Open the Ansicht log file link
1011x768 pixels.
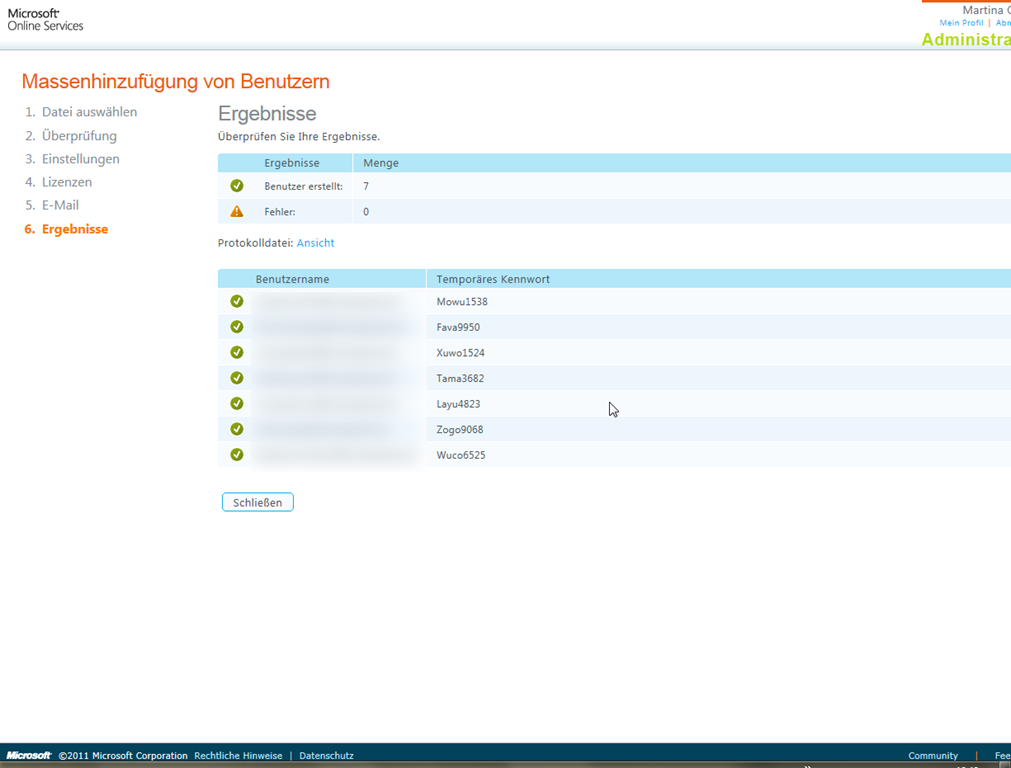click(315, 243)
